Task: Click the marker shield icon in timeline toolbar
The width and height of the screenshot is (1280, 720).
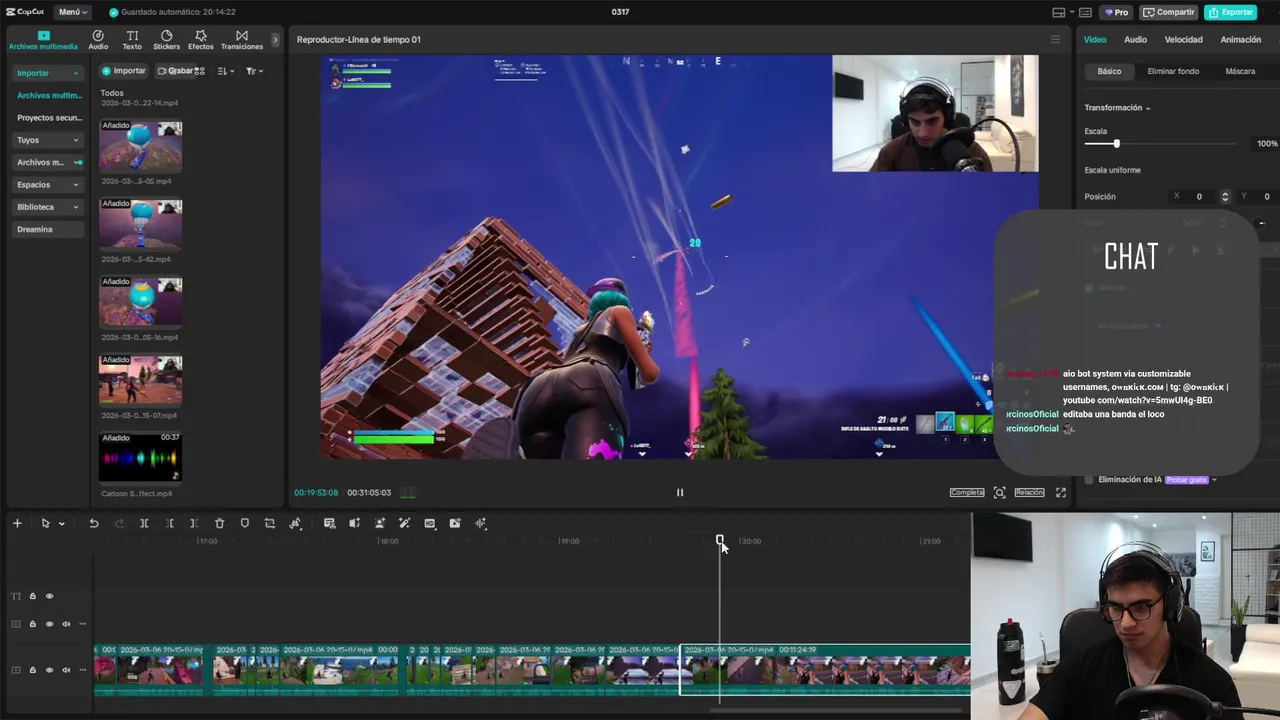Action: pos(244,523)
